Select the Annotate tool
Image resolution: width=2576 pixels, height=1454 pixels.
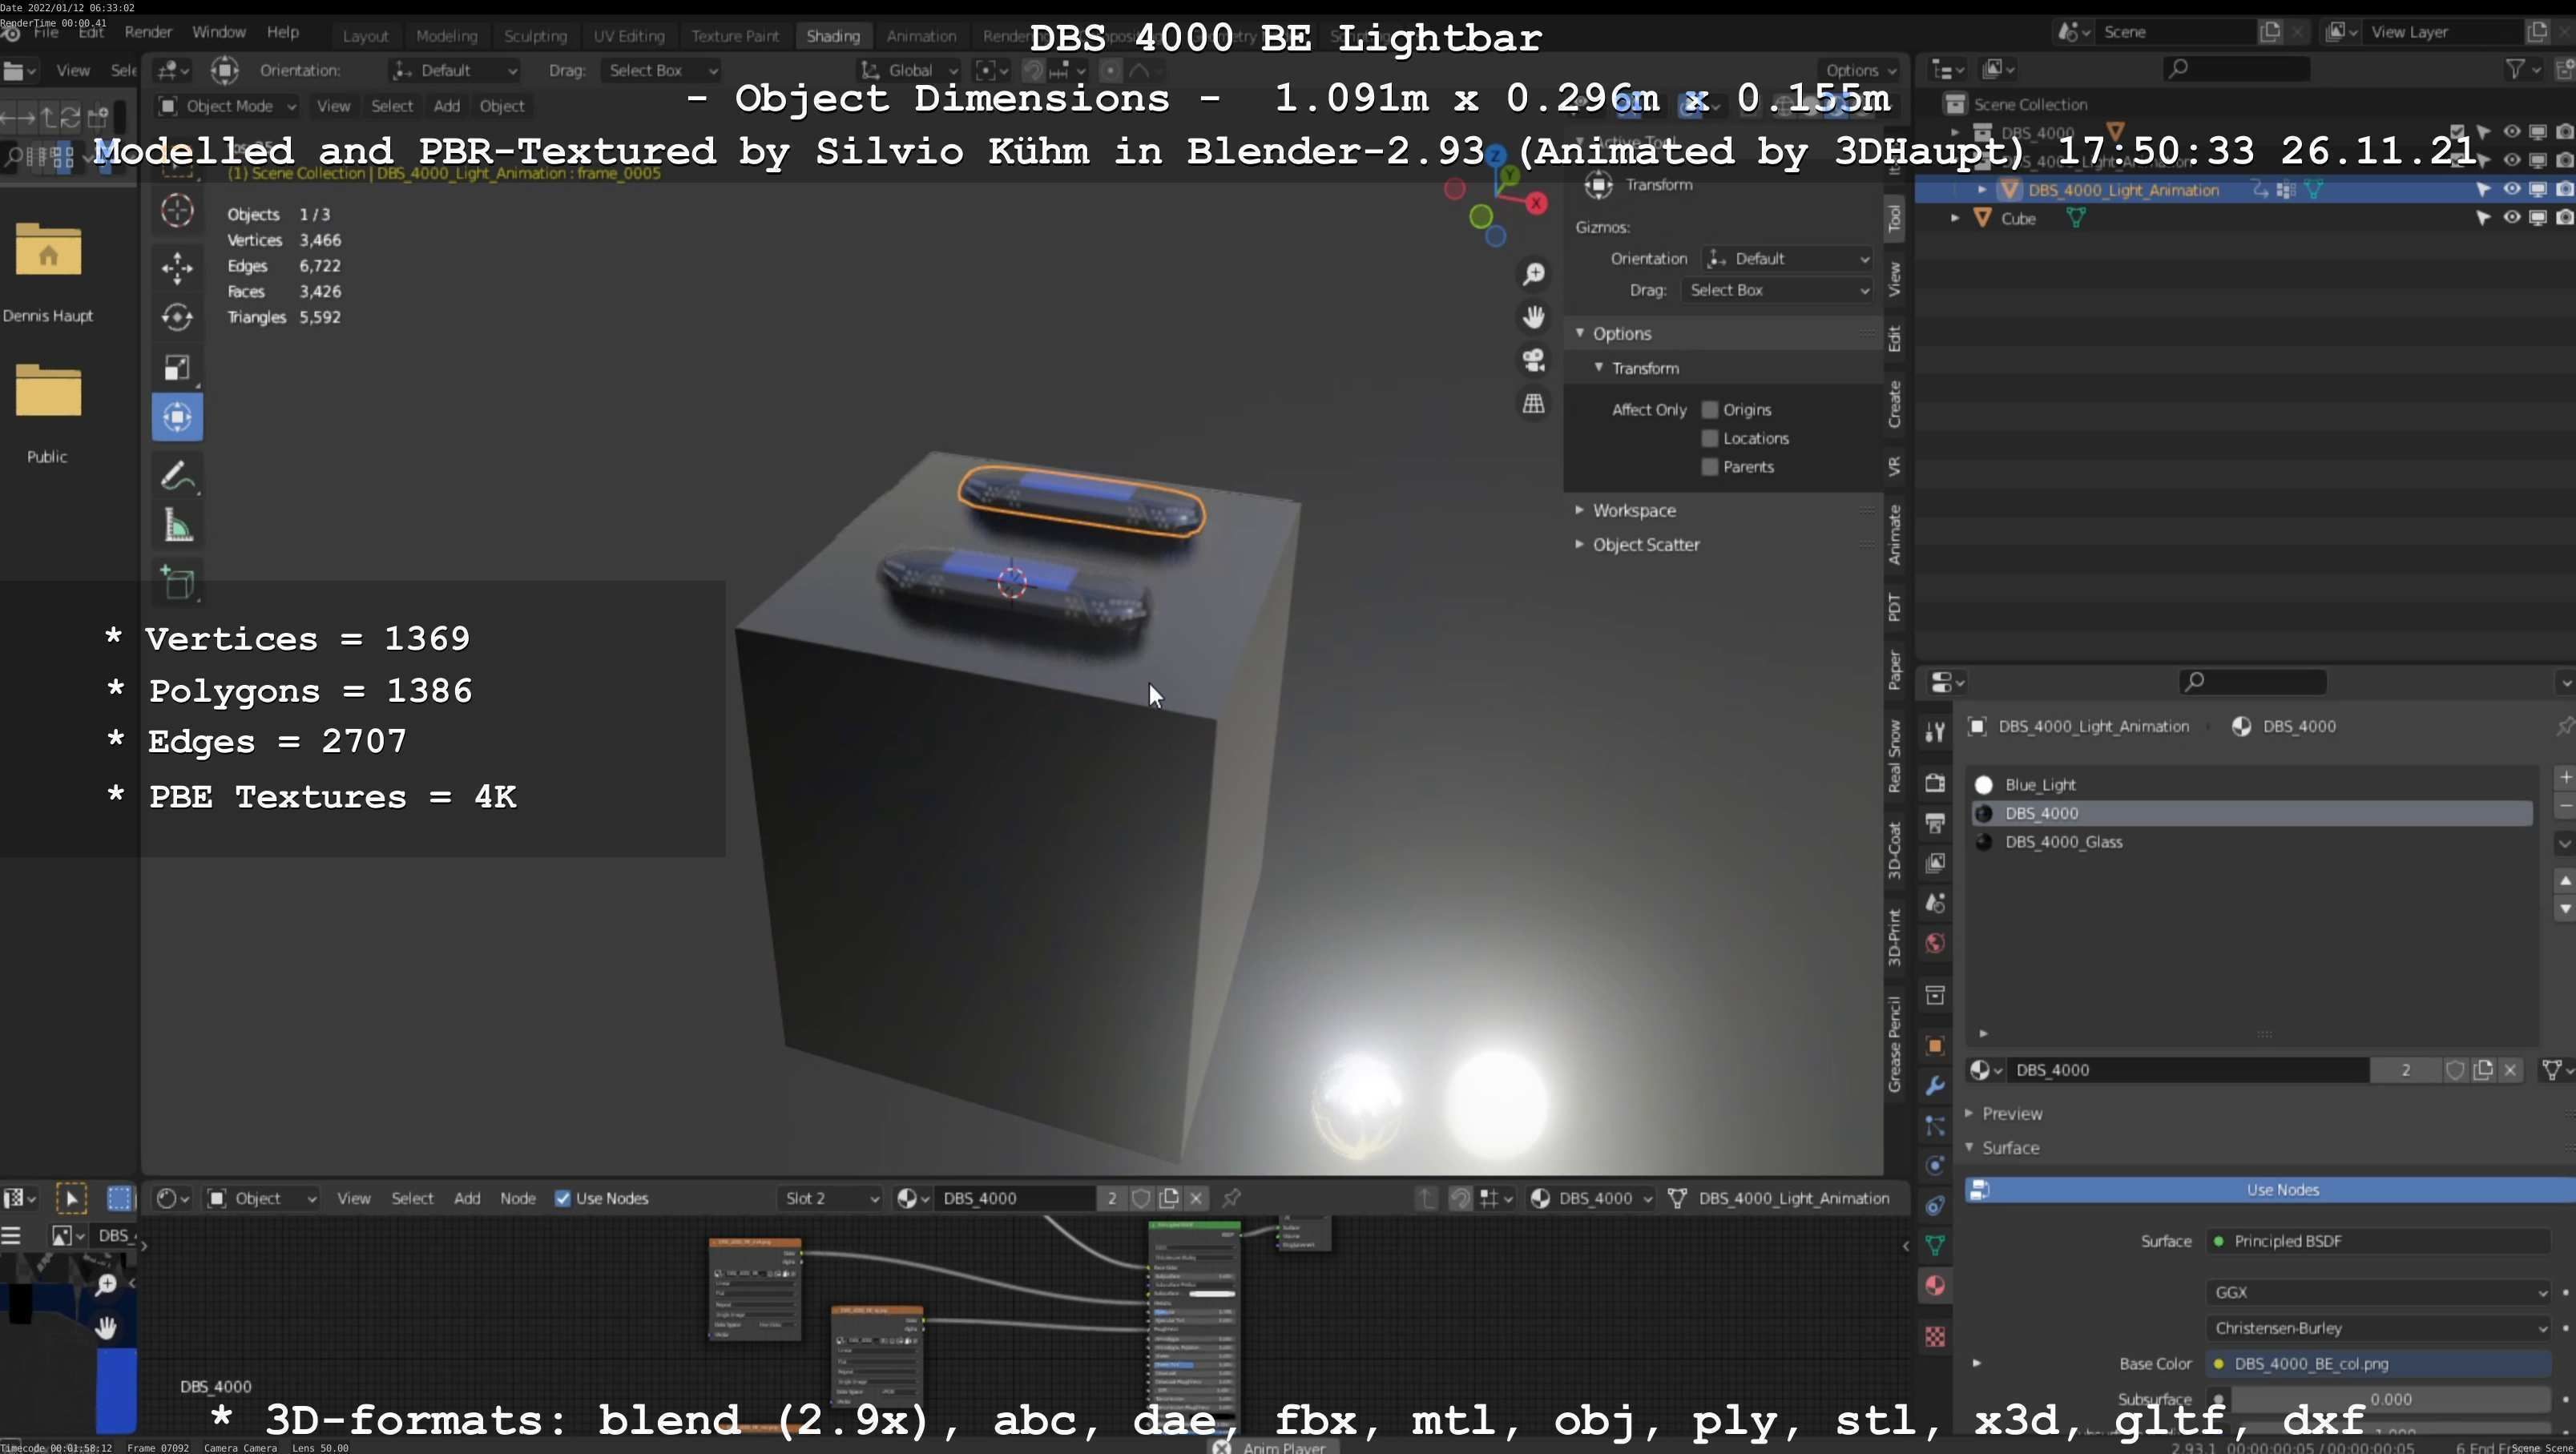pyautogui.click(x=177, y=476)
